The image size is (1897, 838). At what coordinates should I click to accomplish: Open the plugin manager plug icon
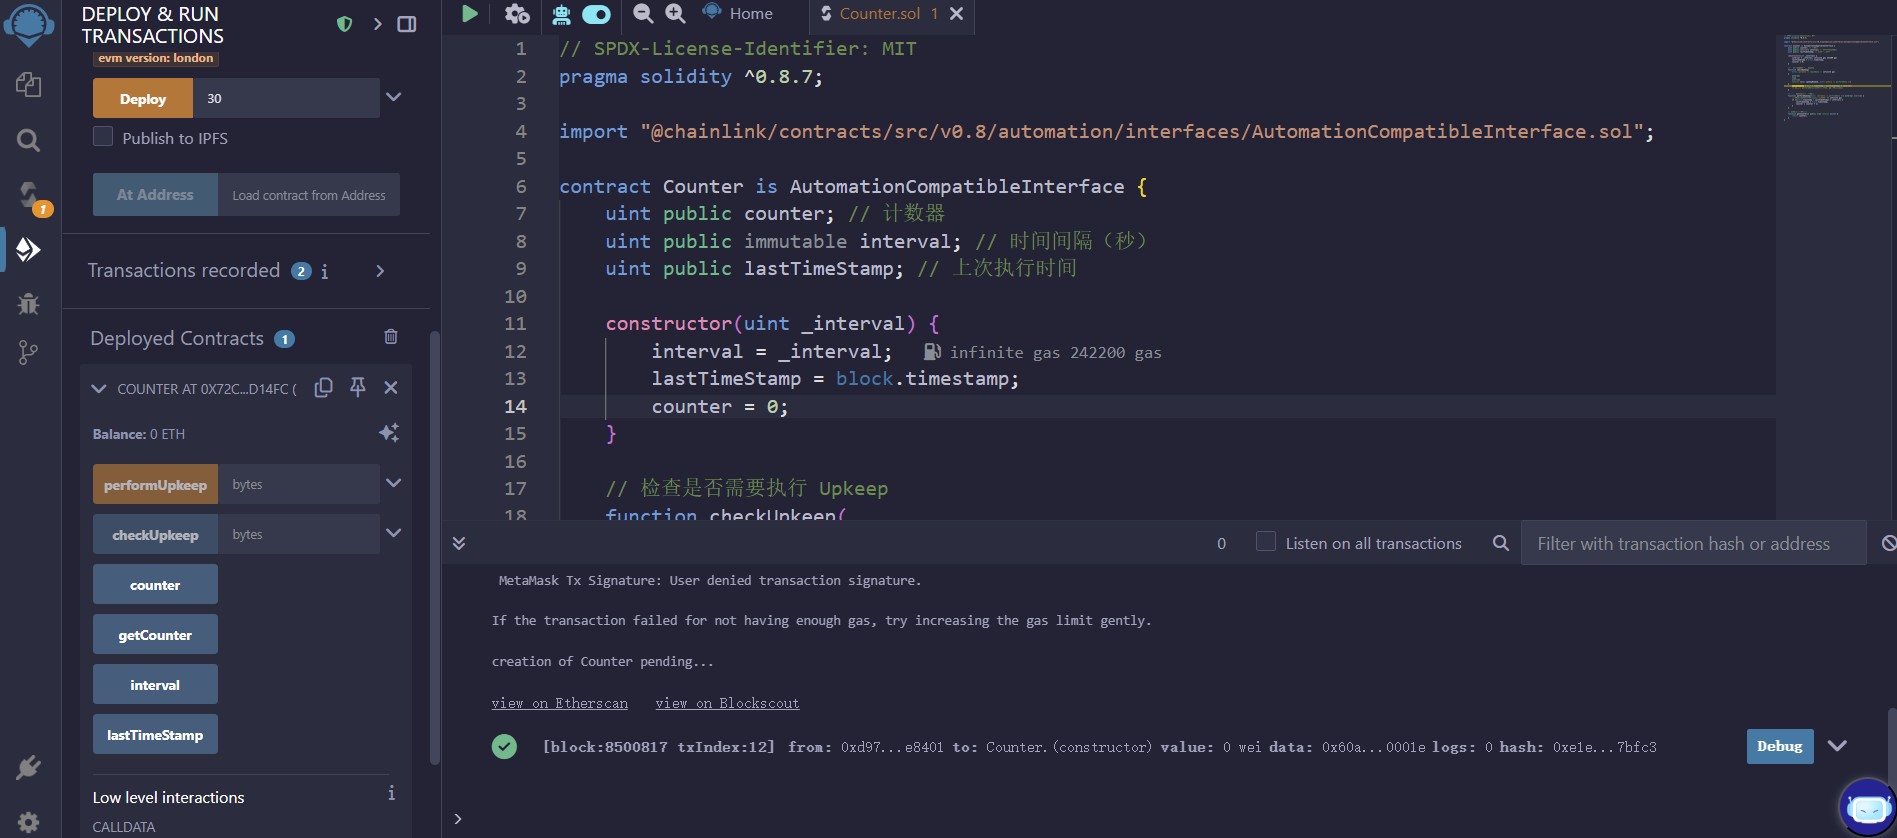point(28,768)
